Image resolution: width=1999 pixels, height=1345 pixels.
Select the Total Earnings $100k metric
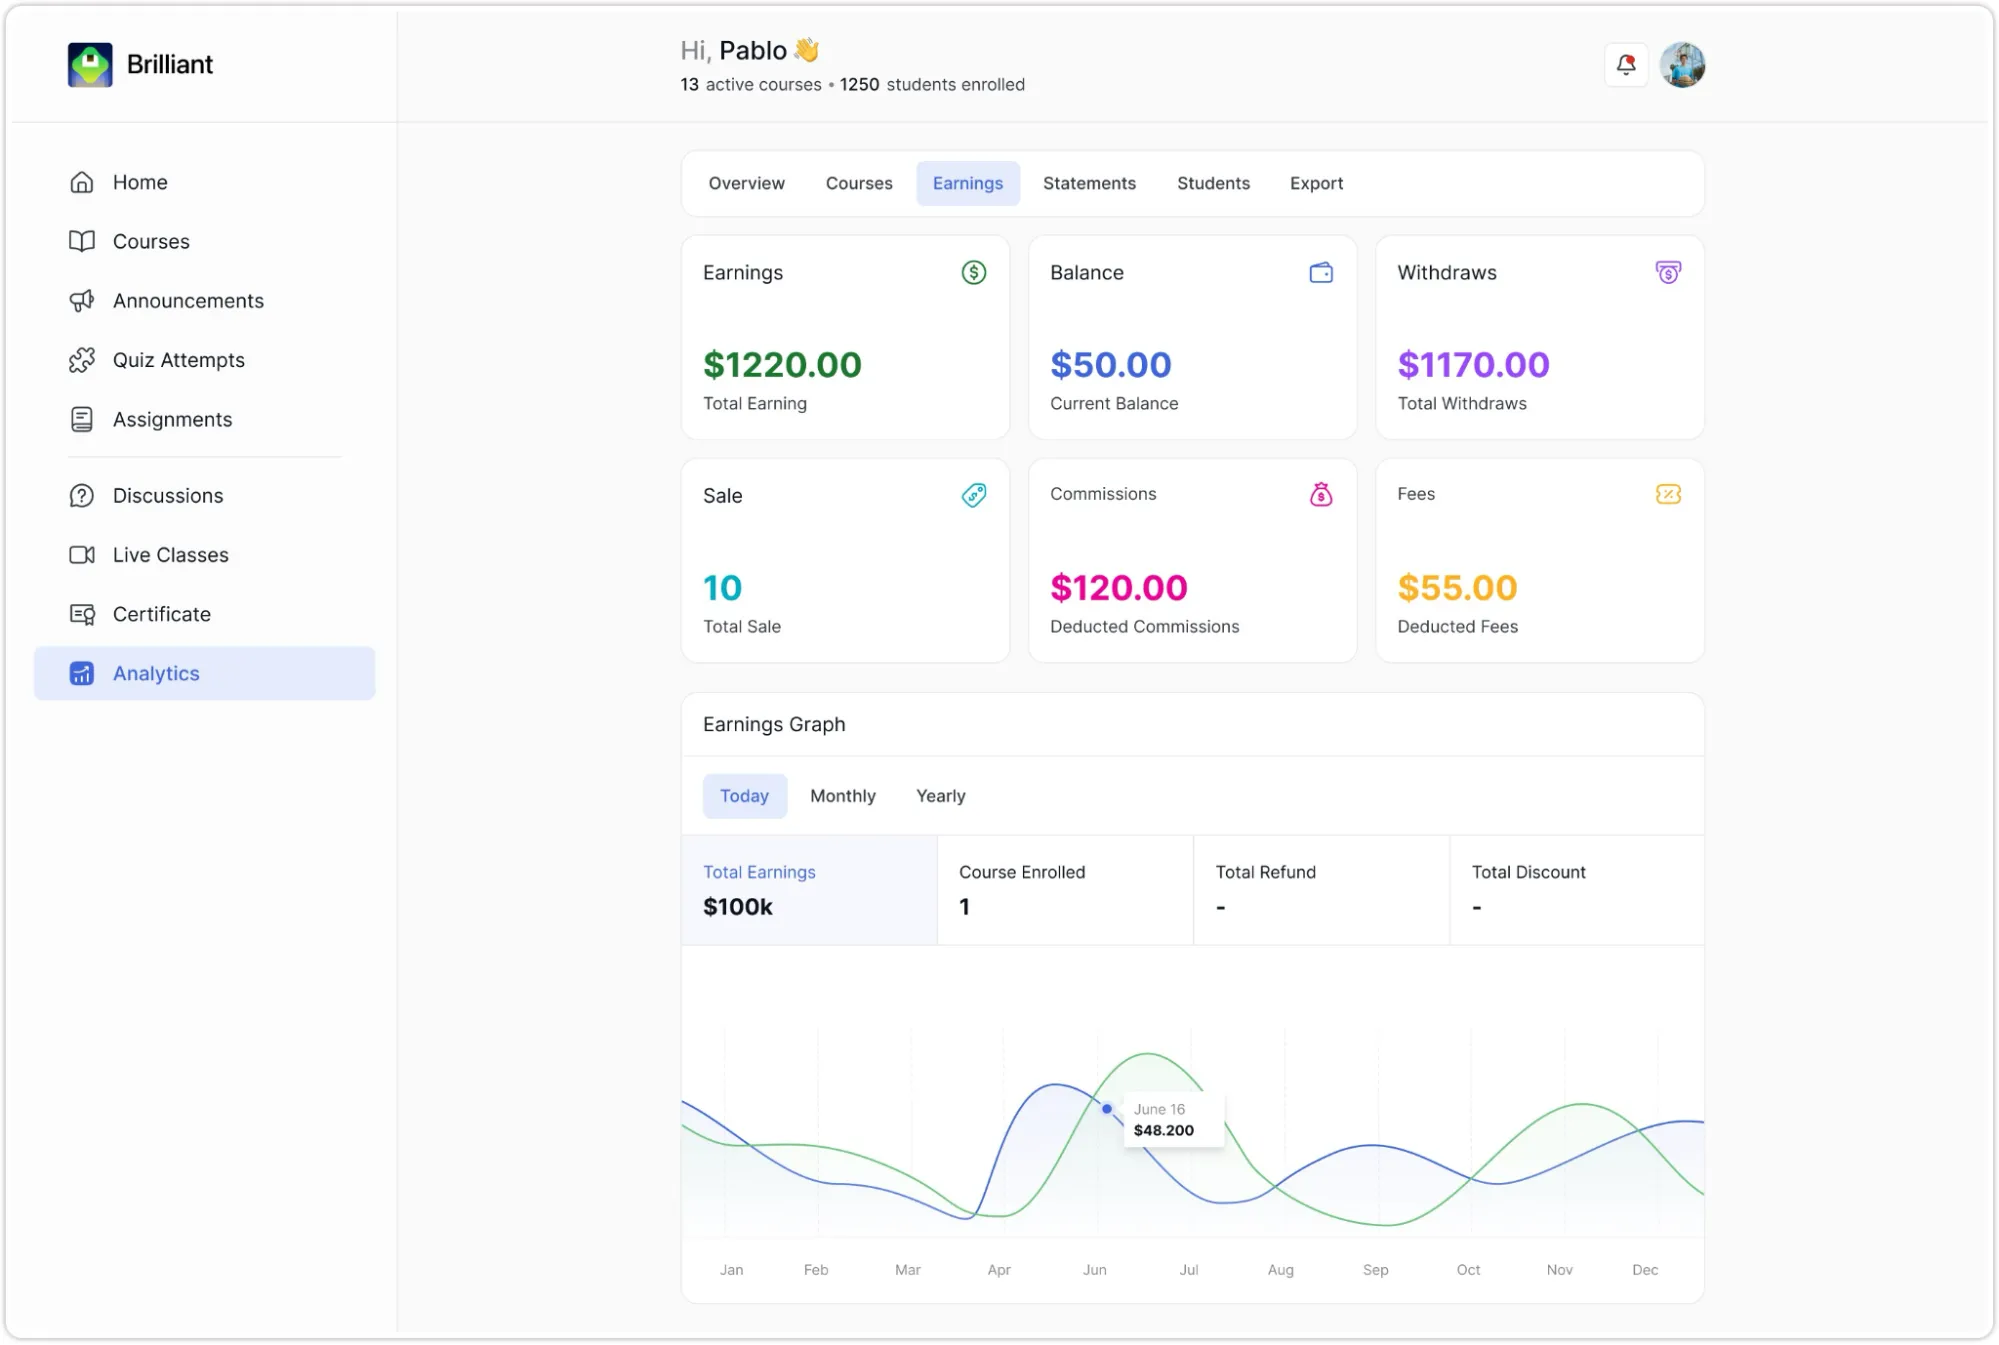tap(809, 890)
